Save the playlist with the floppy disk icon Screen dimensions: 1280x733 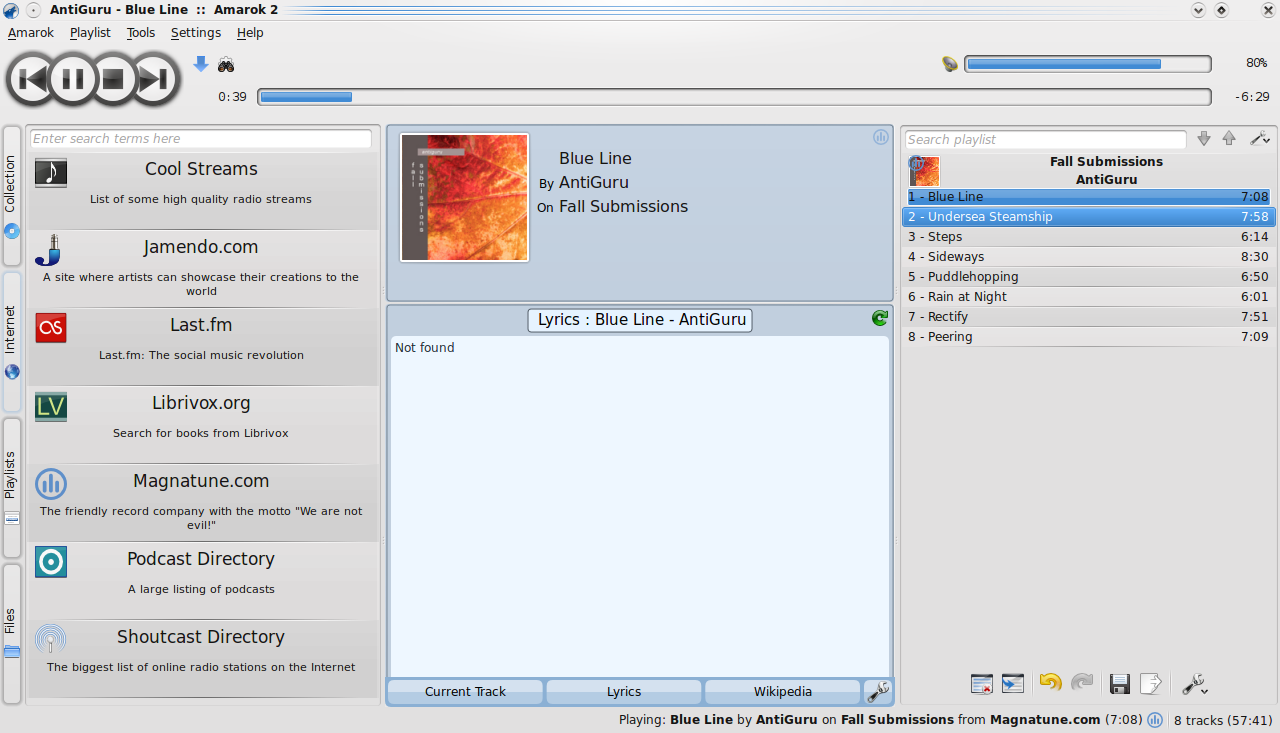pyautogui.click(x=1120, y=684)
